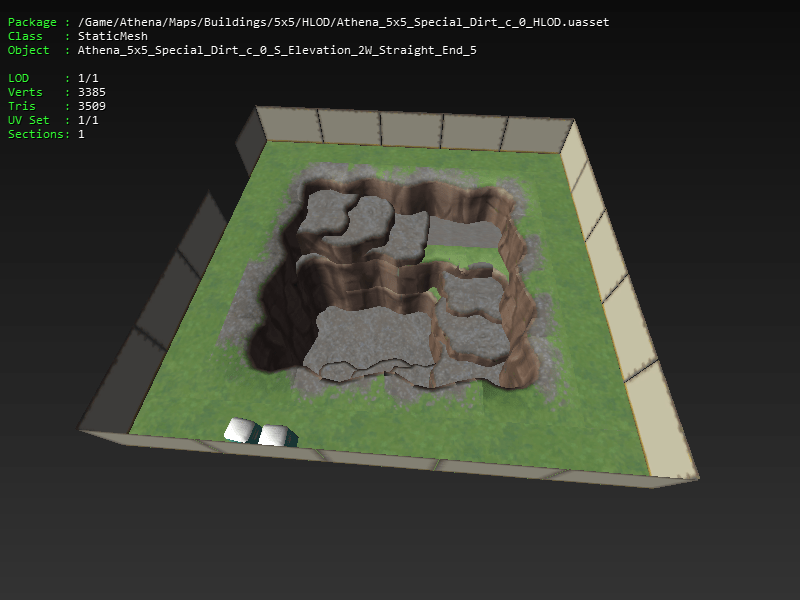
Task: Click the 'Sections:' label
Action: (39, 134)
